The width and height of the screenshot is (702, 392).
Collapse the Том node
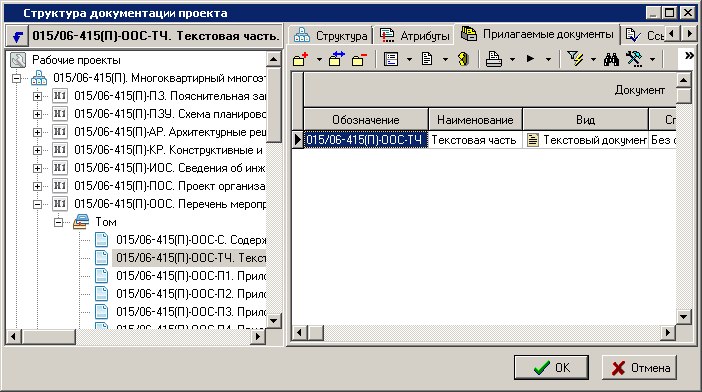pos(59,222)
